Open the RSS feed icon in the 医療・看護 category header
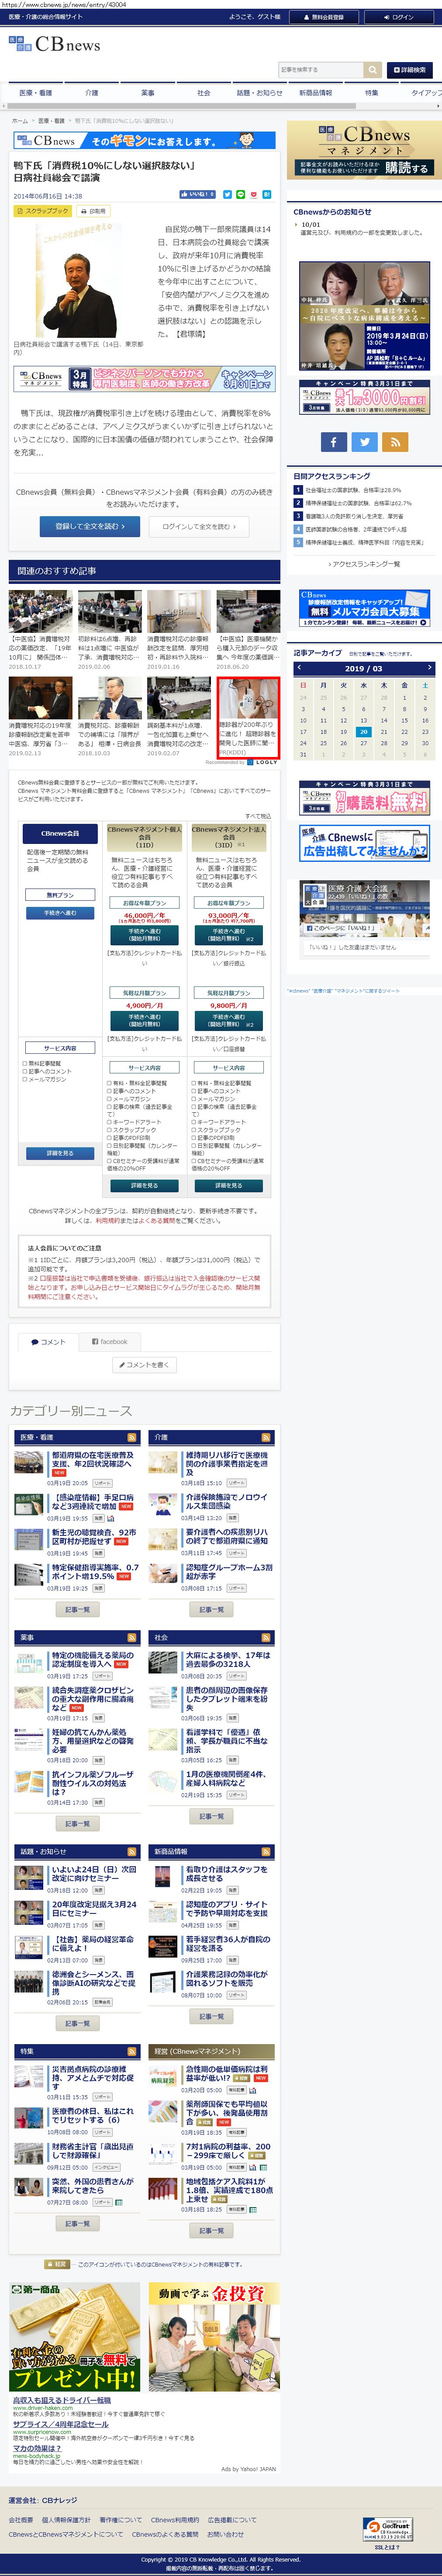Viewport: 442px width, 2576px height. click(132, 1438)
